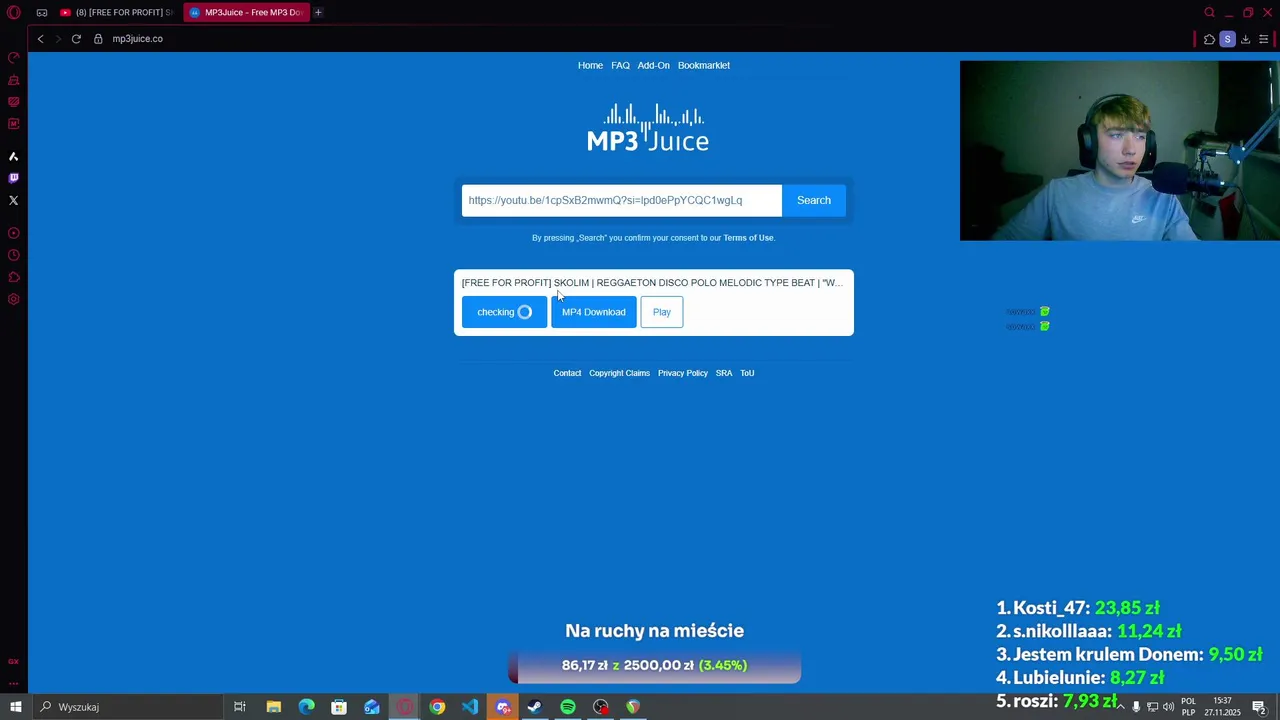Click the GX icon at sidebar bottom
1280x720 pixels.
(14, 661)
